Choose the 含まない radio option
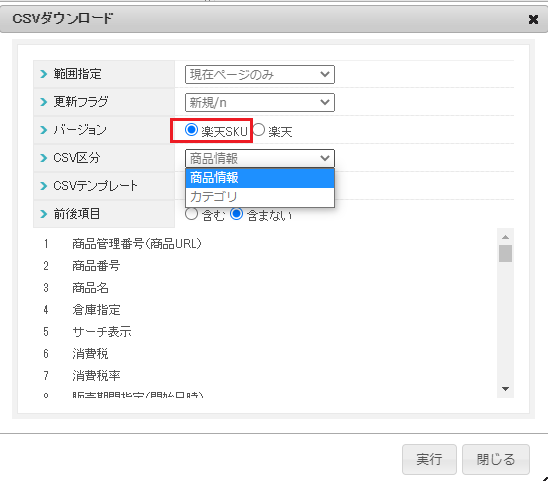The image size is (548, 481). point(236,214)
